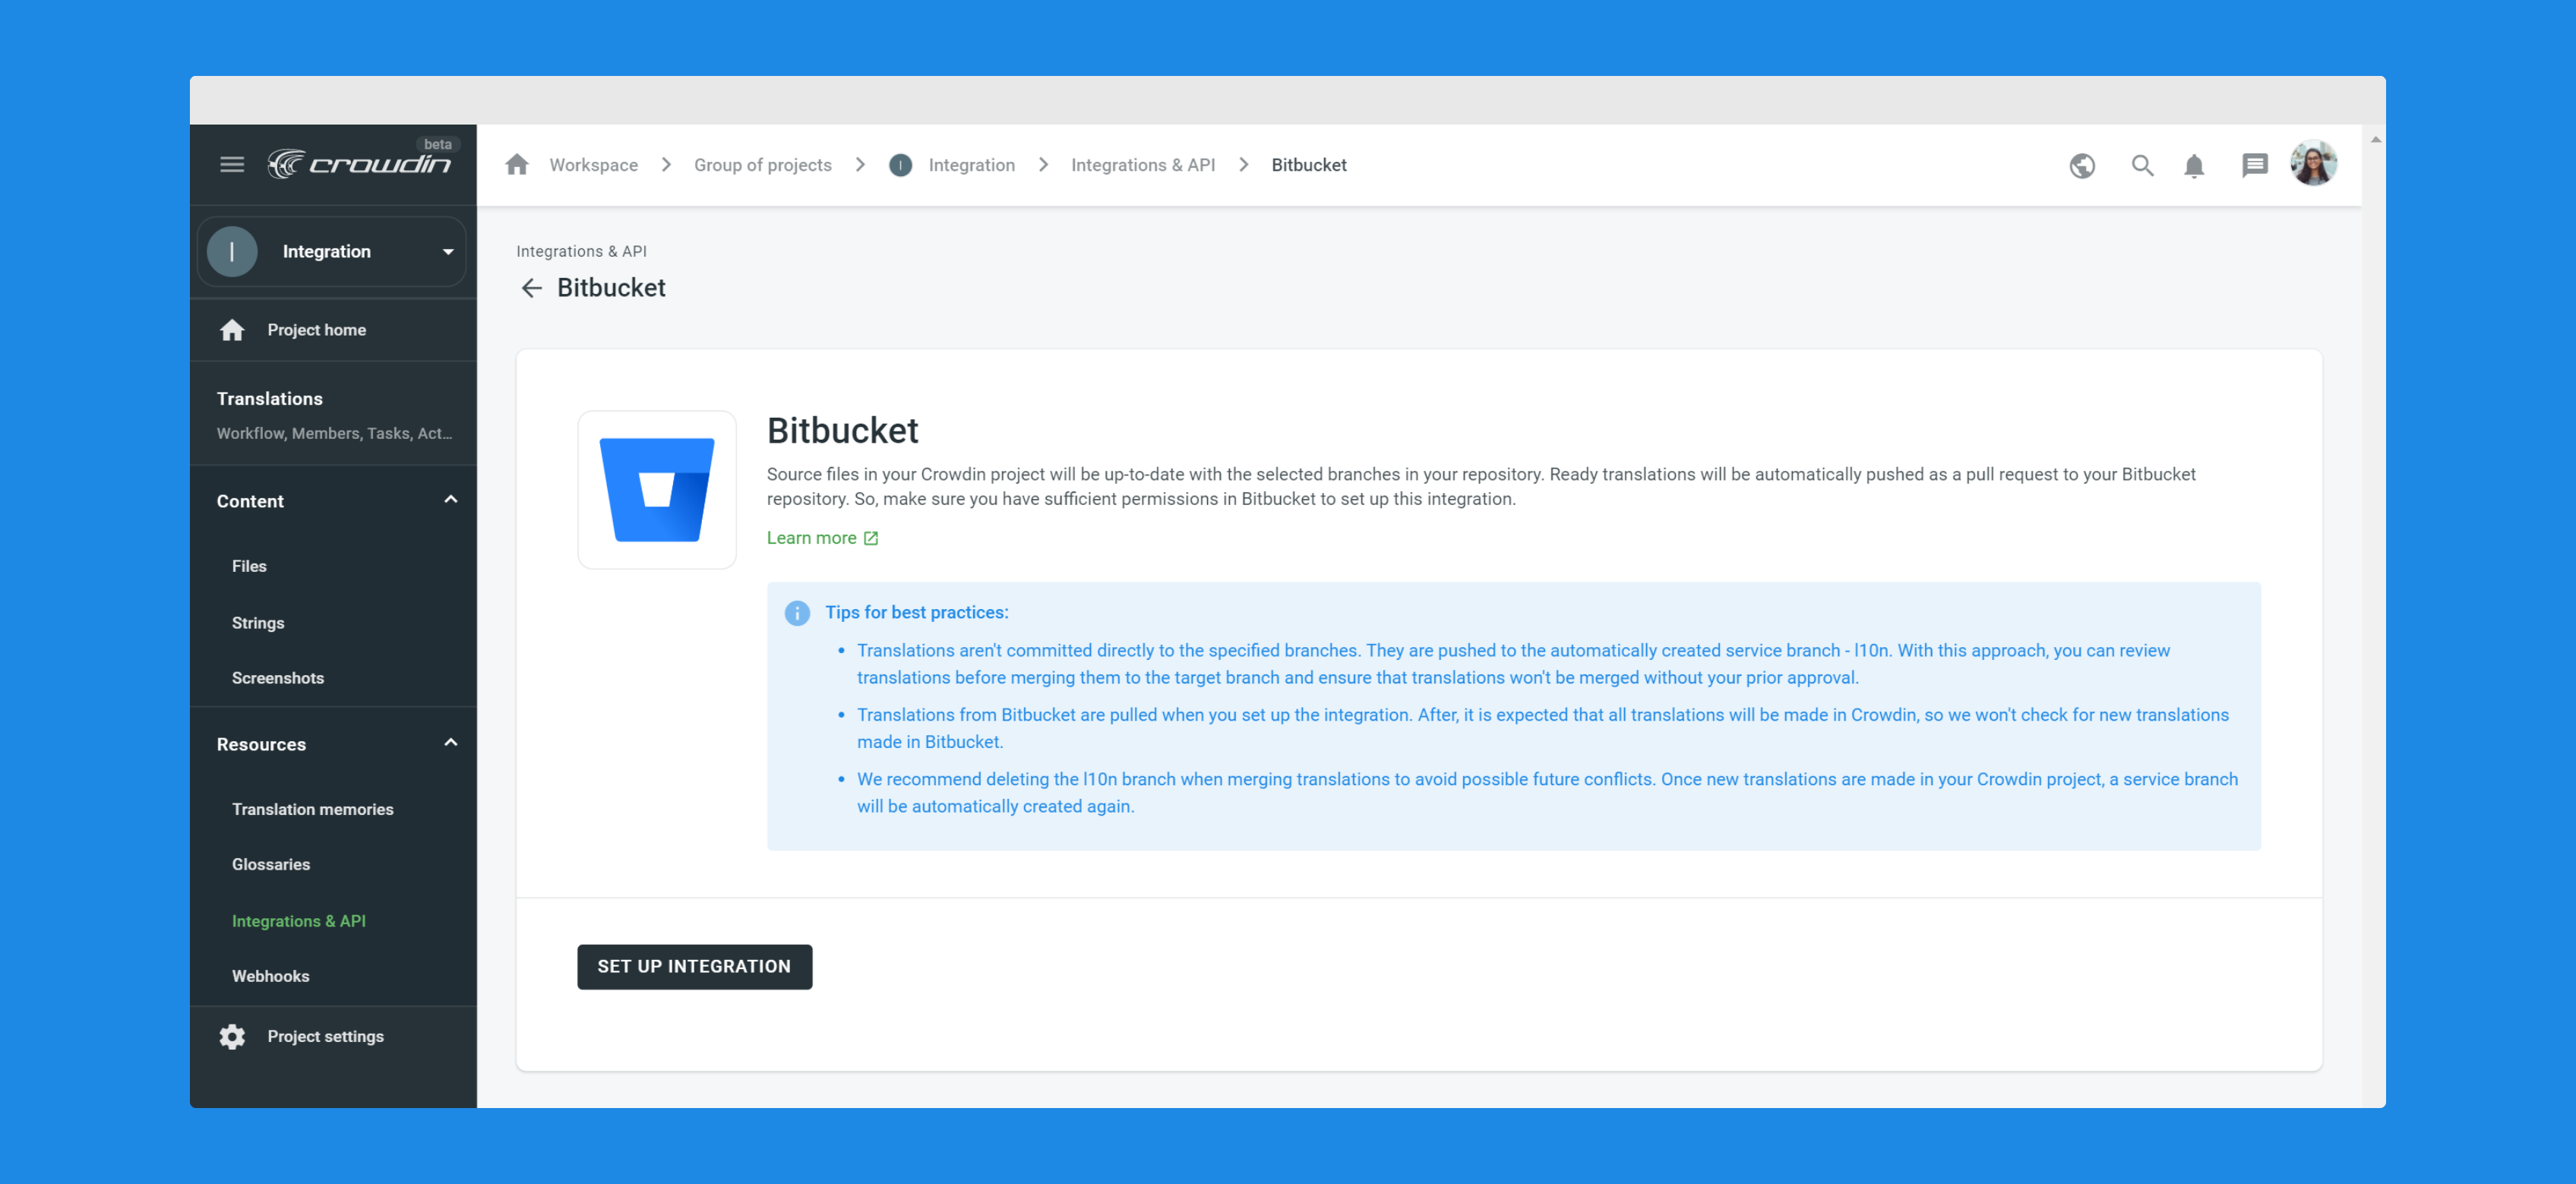This screenshot has height=1184, width=2576.
Task: Open the hamburger menu icon
Action: tap(232, 165)
